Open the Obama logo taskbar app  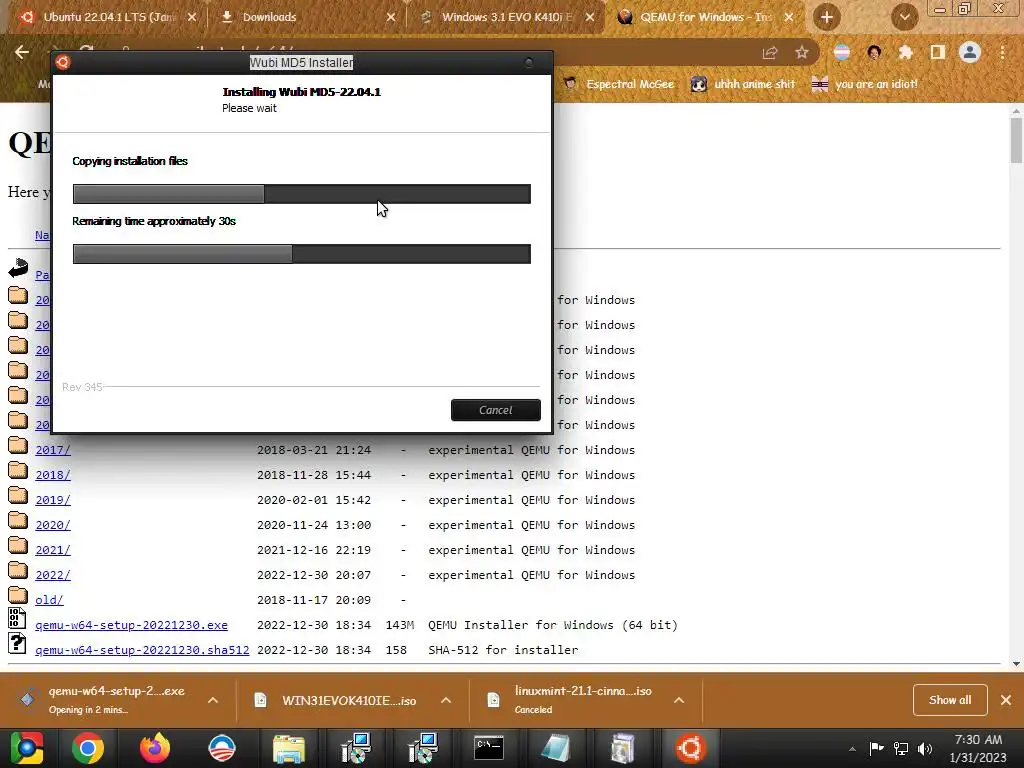pos(221,748)
